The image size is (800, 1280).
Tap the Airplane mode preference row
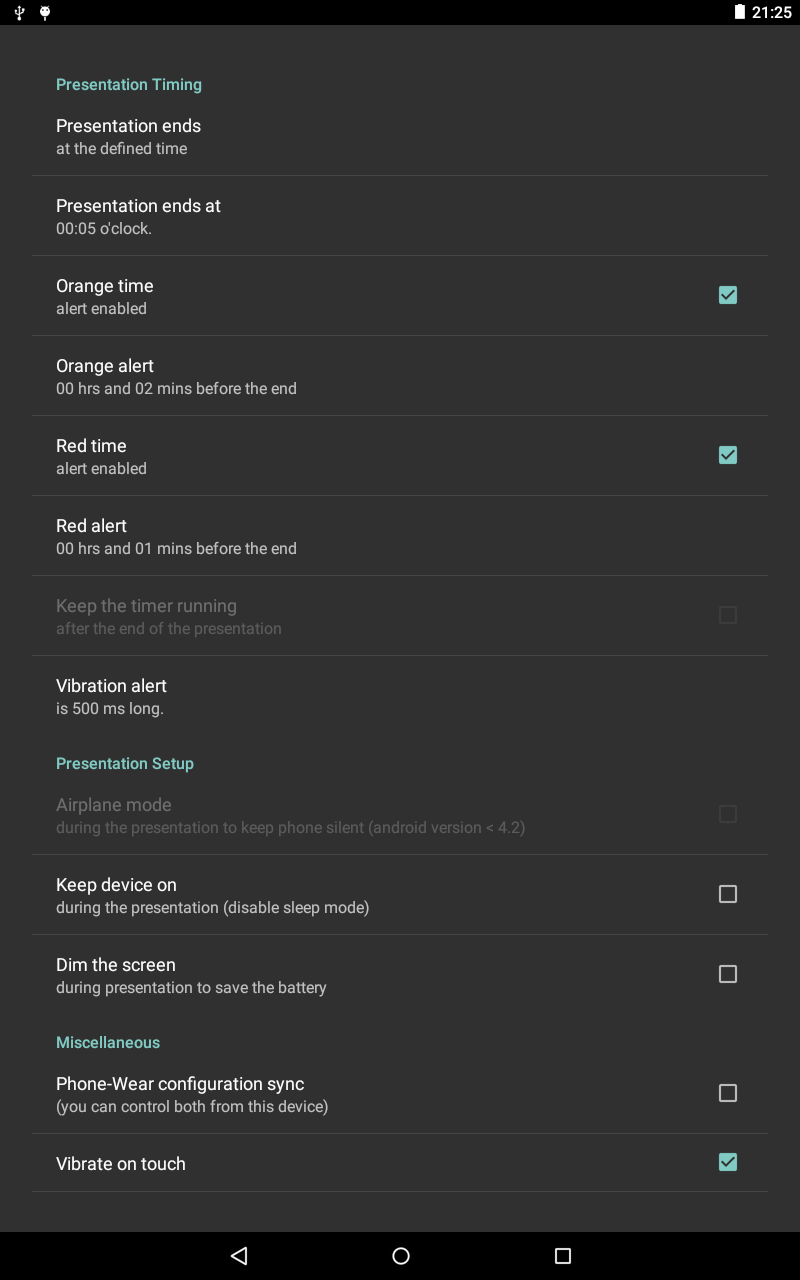point(400,815)
